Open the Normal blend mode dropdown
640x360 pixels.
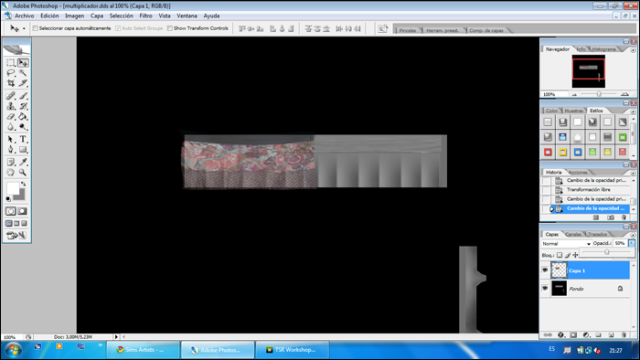pos(566,244)
